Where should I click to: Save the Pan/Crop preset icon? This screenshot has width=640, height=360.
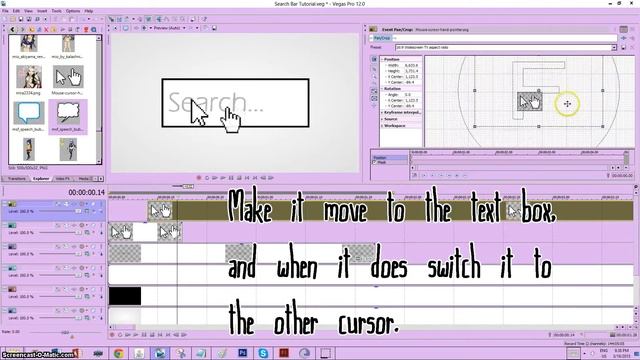click(x=623, y=48)
